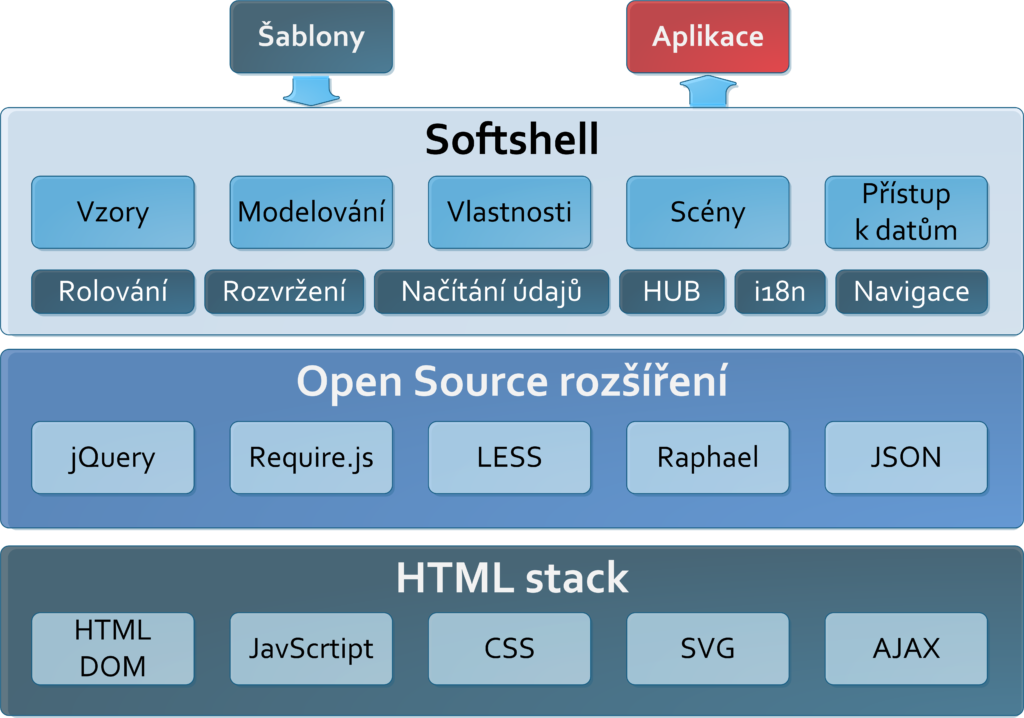The image size is (1024, 718).
Task: Select the Načítání údajů box
Action: click(x=492, y=292)
